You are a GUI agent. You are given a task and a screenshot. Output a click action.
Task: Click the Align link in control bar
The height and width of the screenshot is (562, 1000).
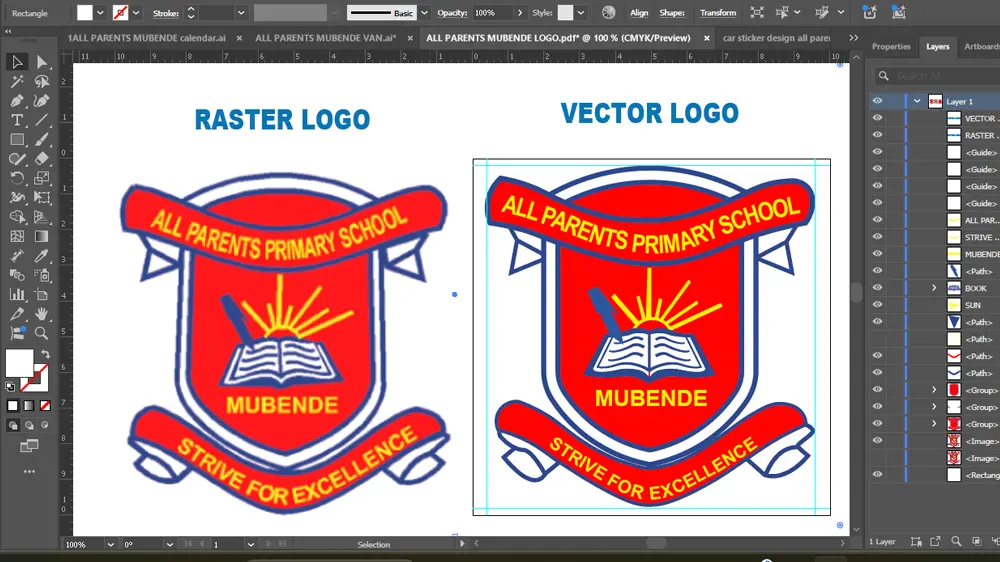coord(638,13)
